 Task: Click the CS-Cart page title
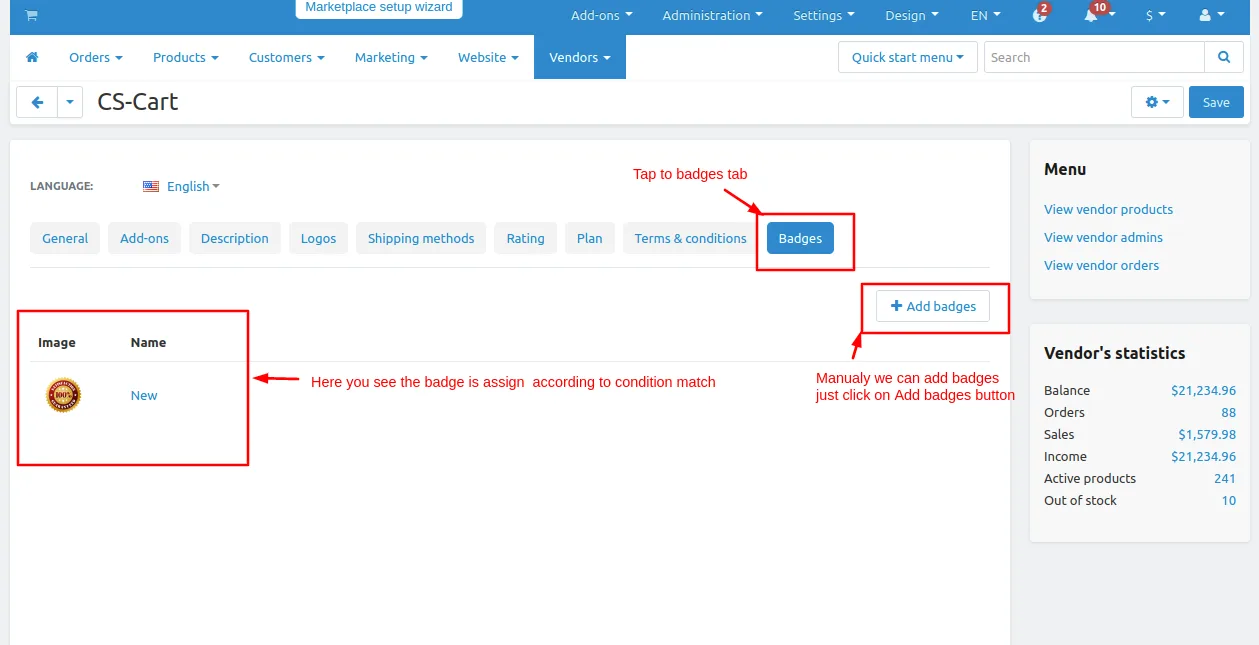pos(138,102)
